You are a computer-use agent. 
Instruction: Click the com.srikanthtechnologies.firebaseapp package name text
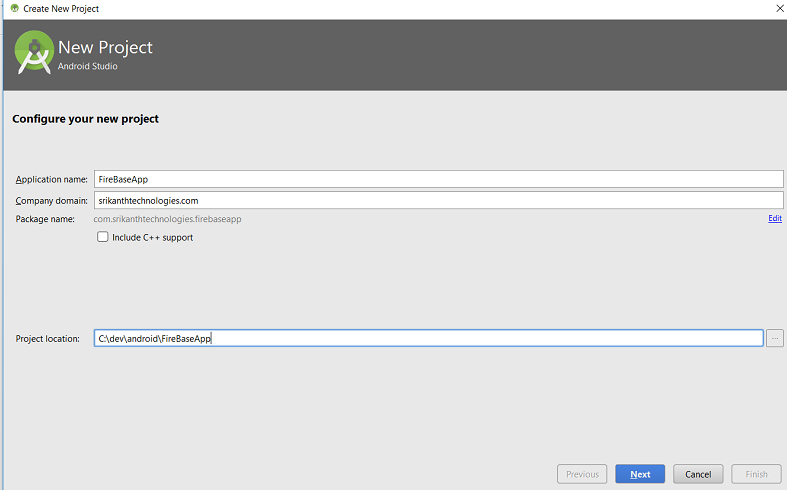coord(167,219)
